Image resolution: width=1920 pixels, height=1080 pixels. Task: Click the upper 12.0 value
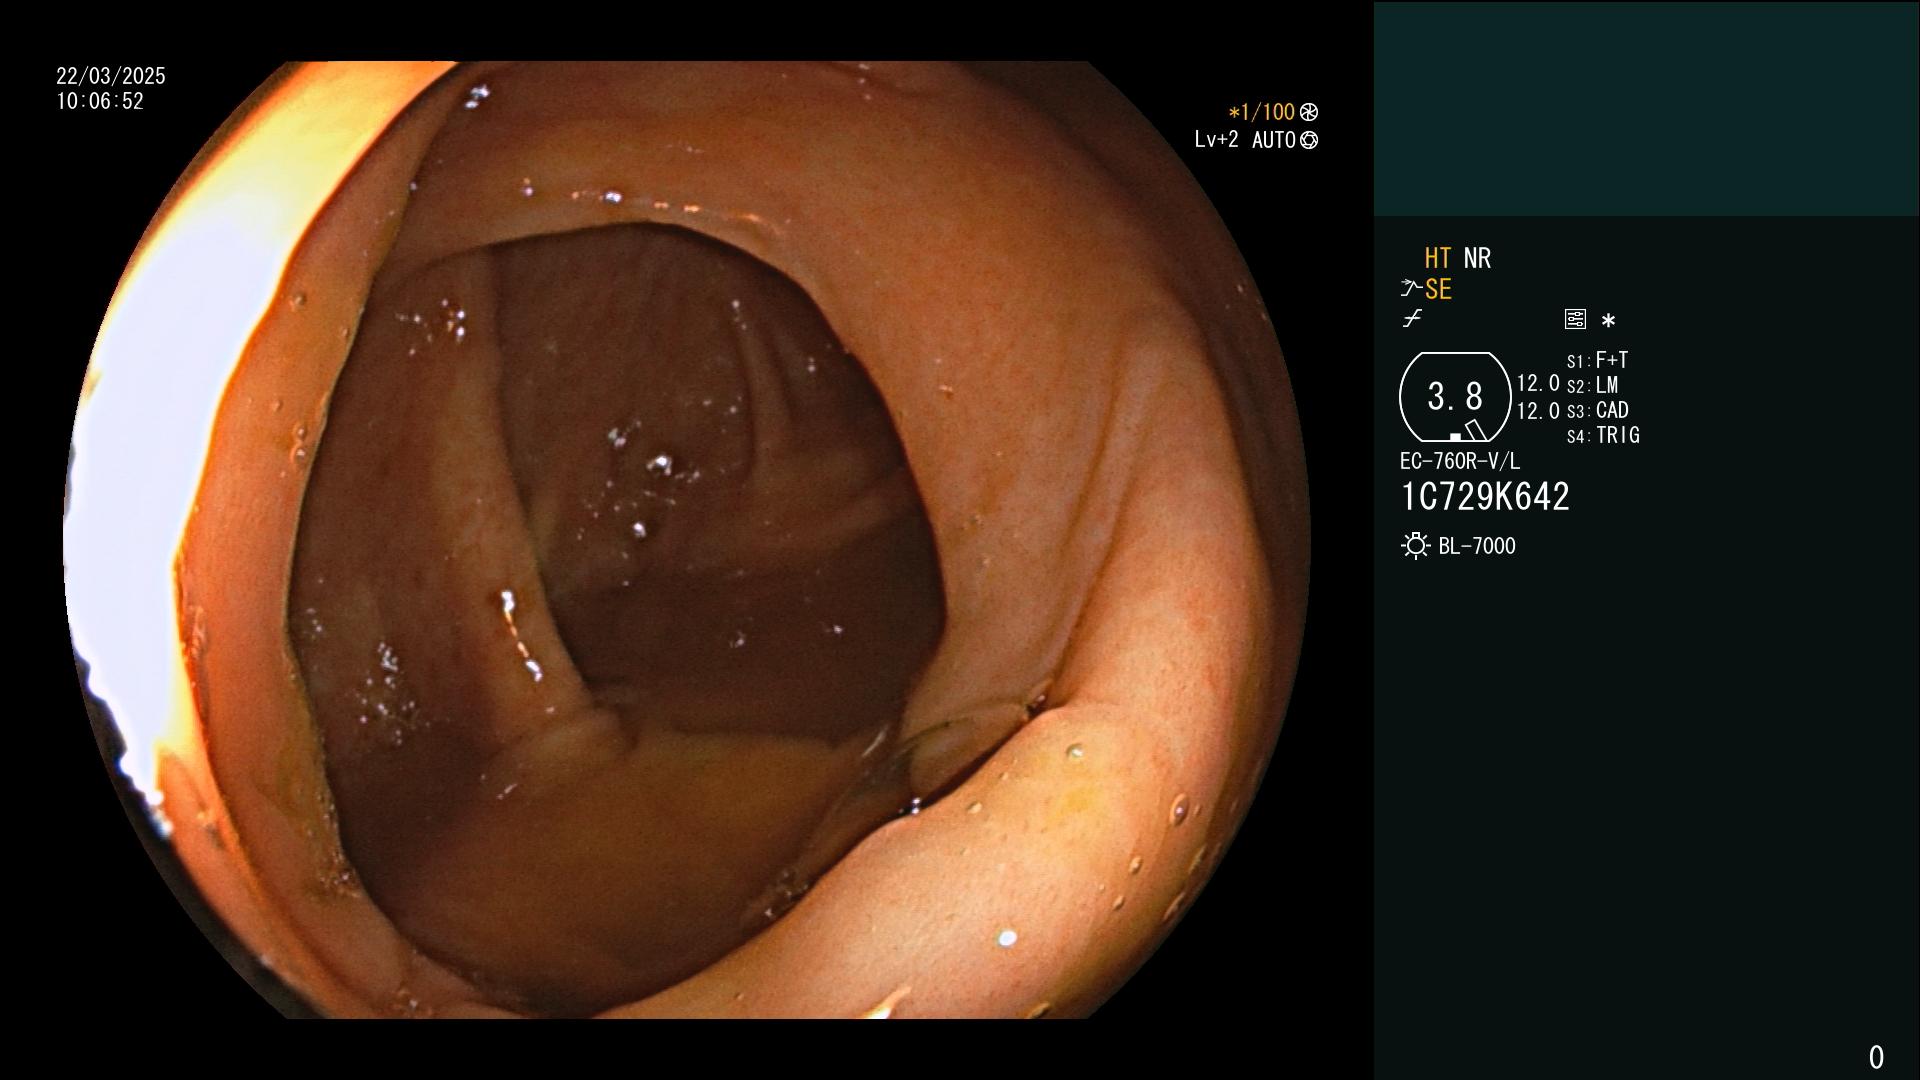click(x=1538, y=383)
